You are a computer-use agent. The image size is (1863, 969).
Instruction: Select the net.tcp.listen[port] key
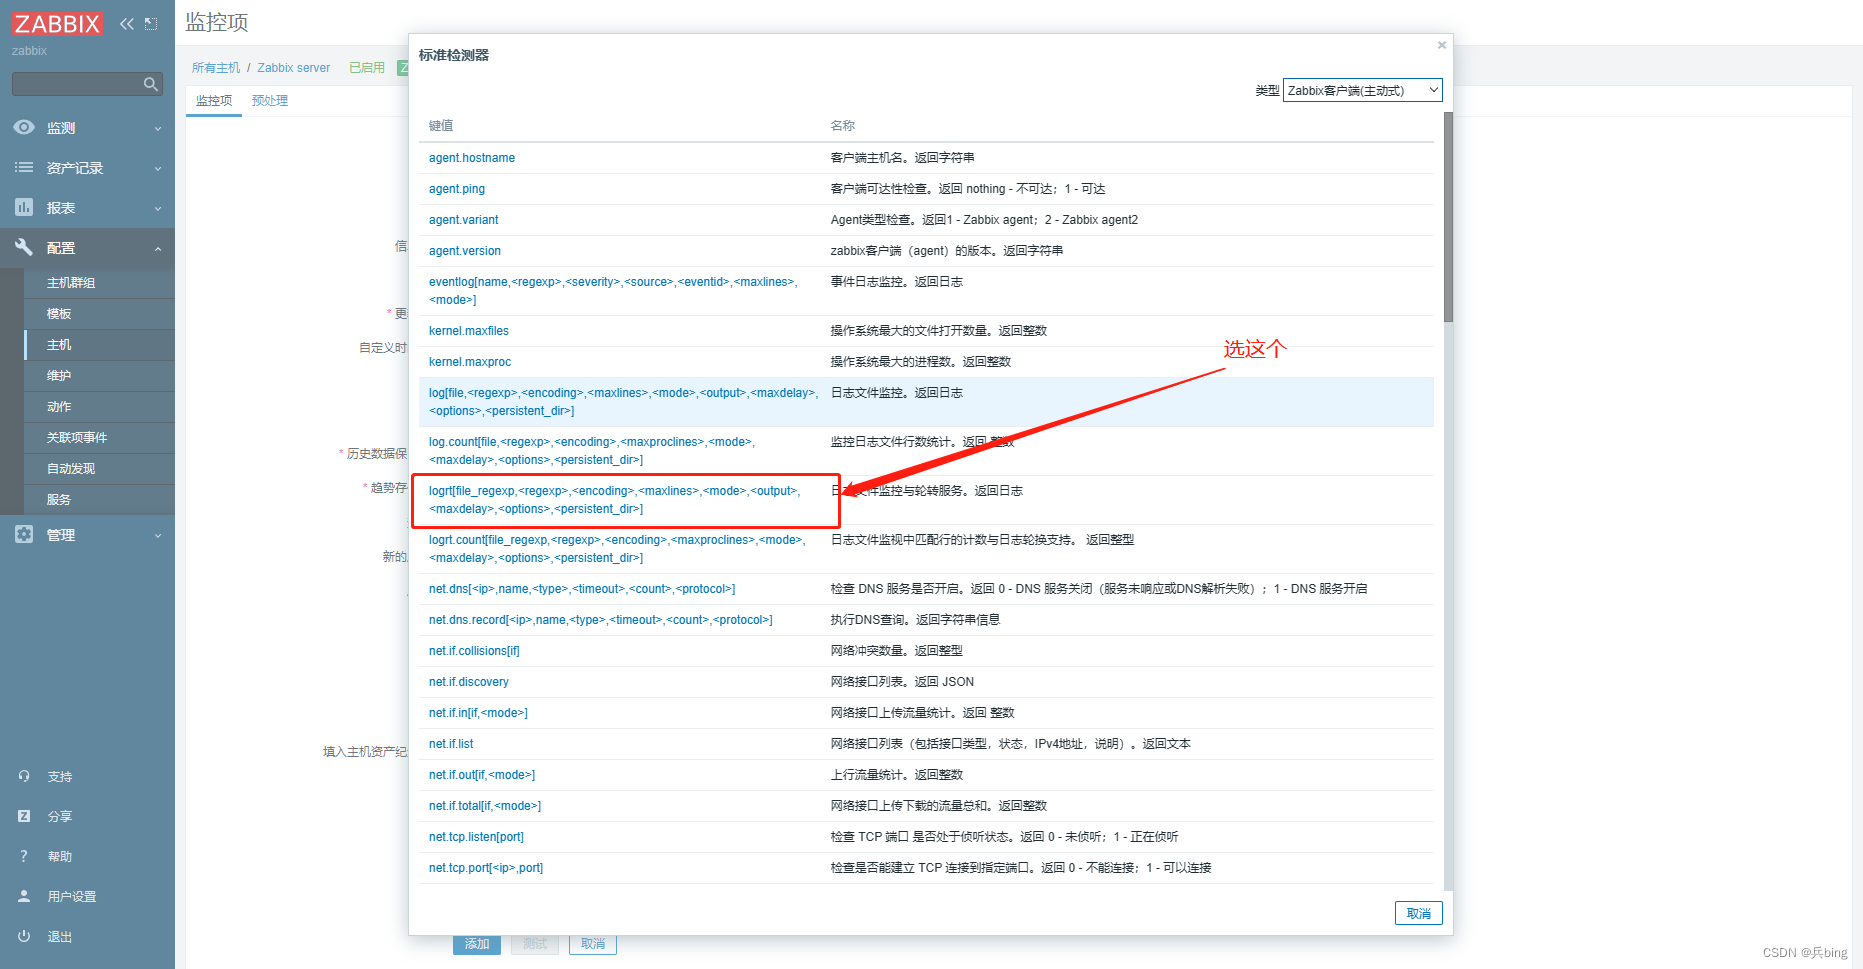point(476,837)
